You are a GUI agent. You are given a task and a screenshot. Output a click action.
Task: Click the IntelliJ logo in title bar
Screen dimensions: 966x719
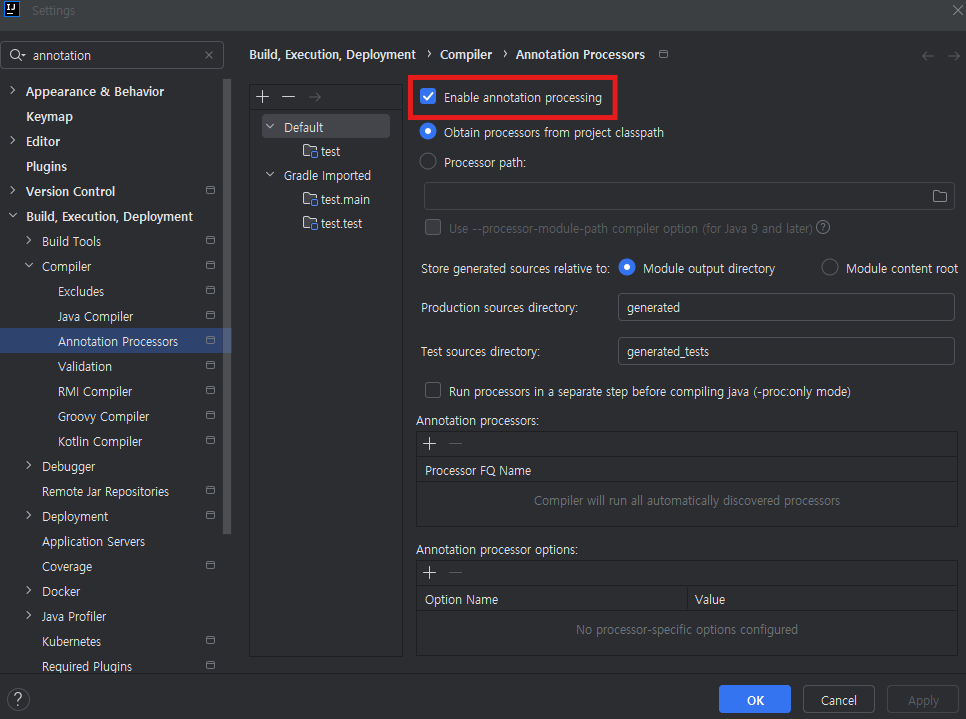tap(12, 9)
